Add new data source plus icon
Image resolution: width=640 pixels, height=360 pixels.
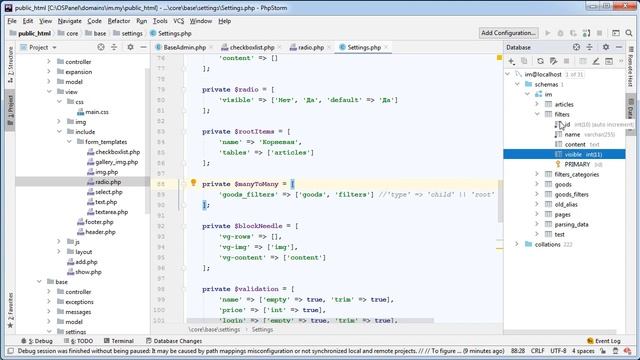pyautogui.click(x=511, y=61)
